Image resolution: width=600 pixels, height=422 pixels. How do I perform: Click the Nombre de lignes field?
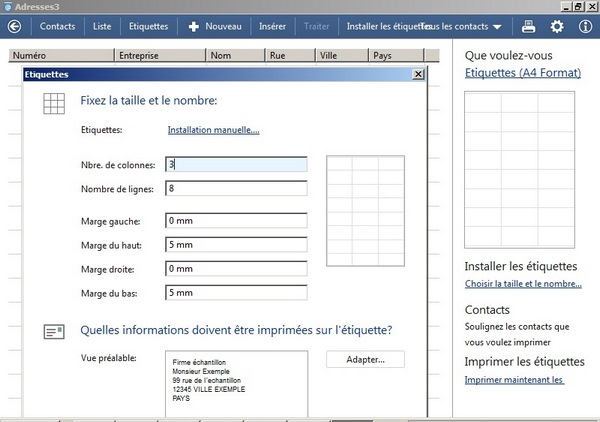236,188
